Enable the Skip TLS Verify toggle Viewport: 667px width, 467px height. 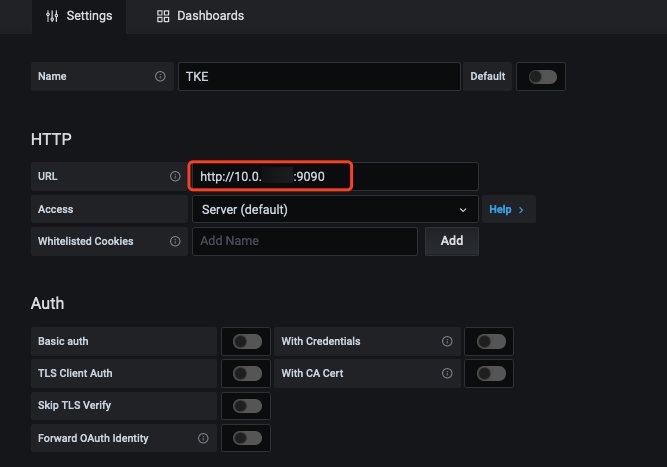[x=247, y=405]
